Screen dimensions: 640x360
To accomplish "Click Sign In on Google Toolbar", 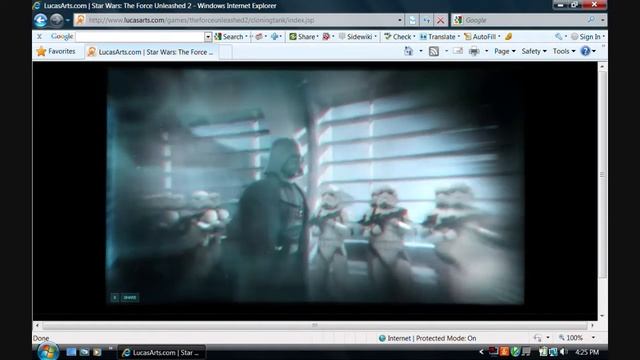I will point(587,37).
